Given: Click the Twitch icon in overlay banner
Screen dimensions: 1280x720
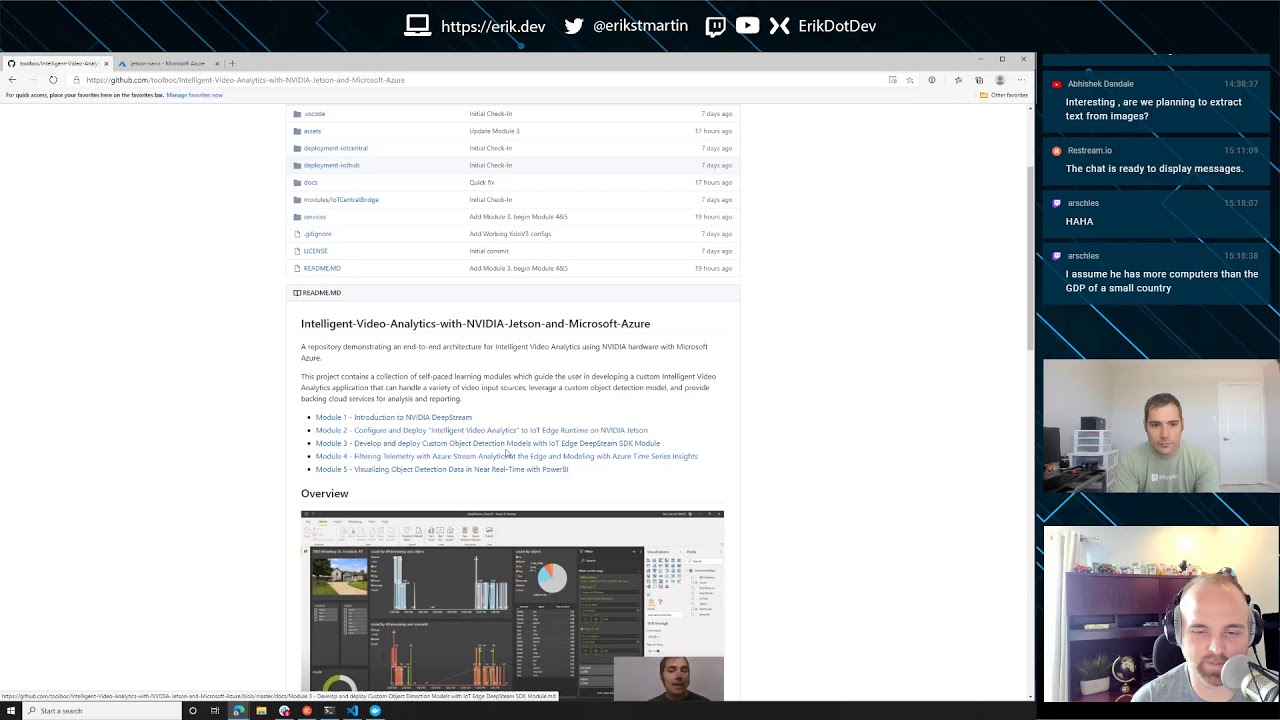Looking at the screenshot, I should pyautogui.click(x=715, y=26).
